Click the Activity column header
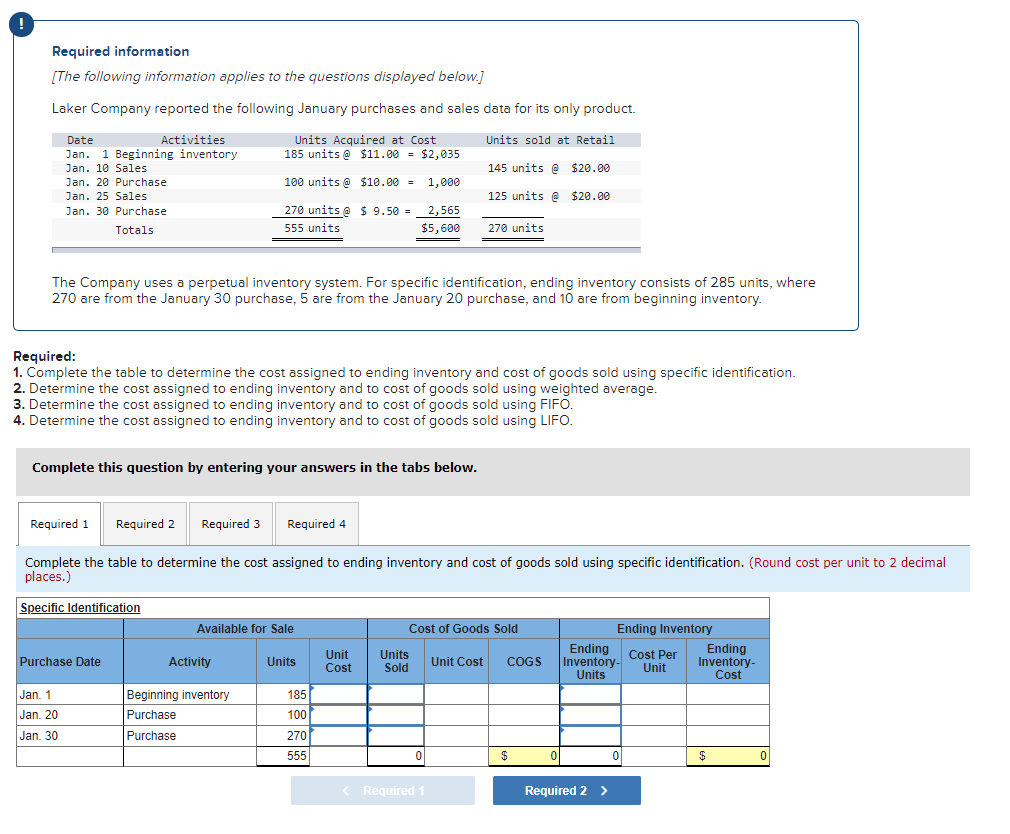The width and height of the screenshot is (1010, 834). (x=189, y=661)
